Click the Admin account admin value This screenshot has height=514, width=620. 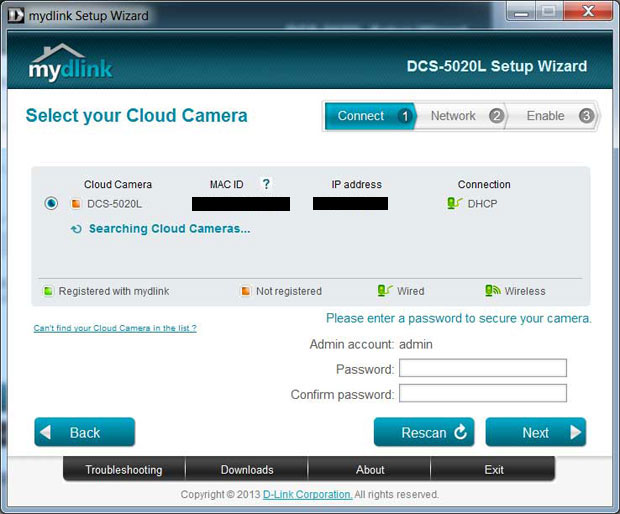click(x=416, y=344)
